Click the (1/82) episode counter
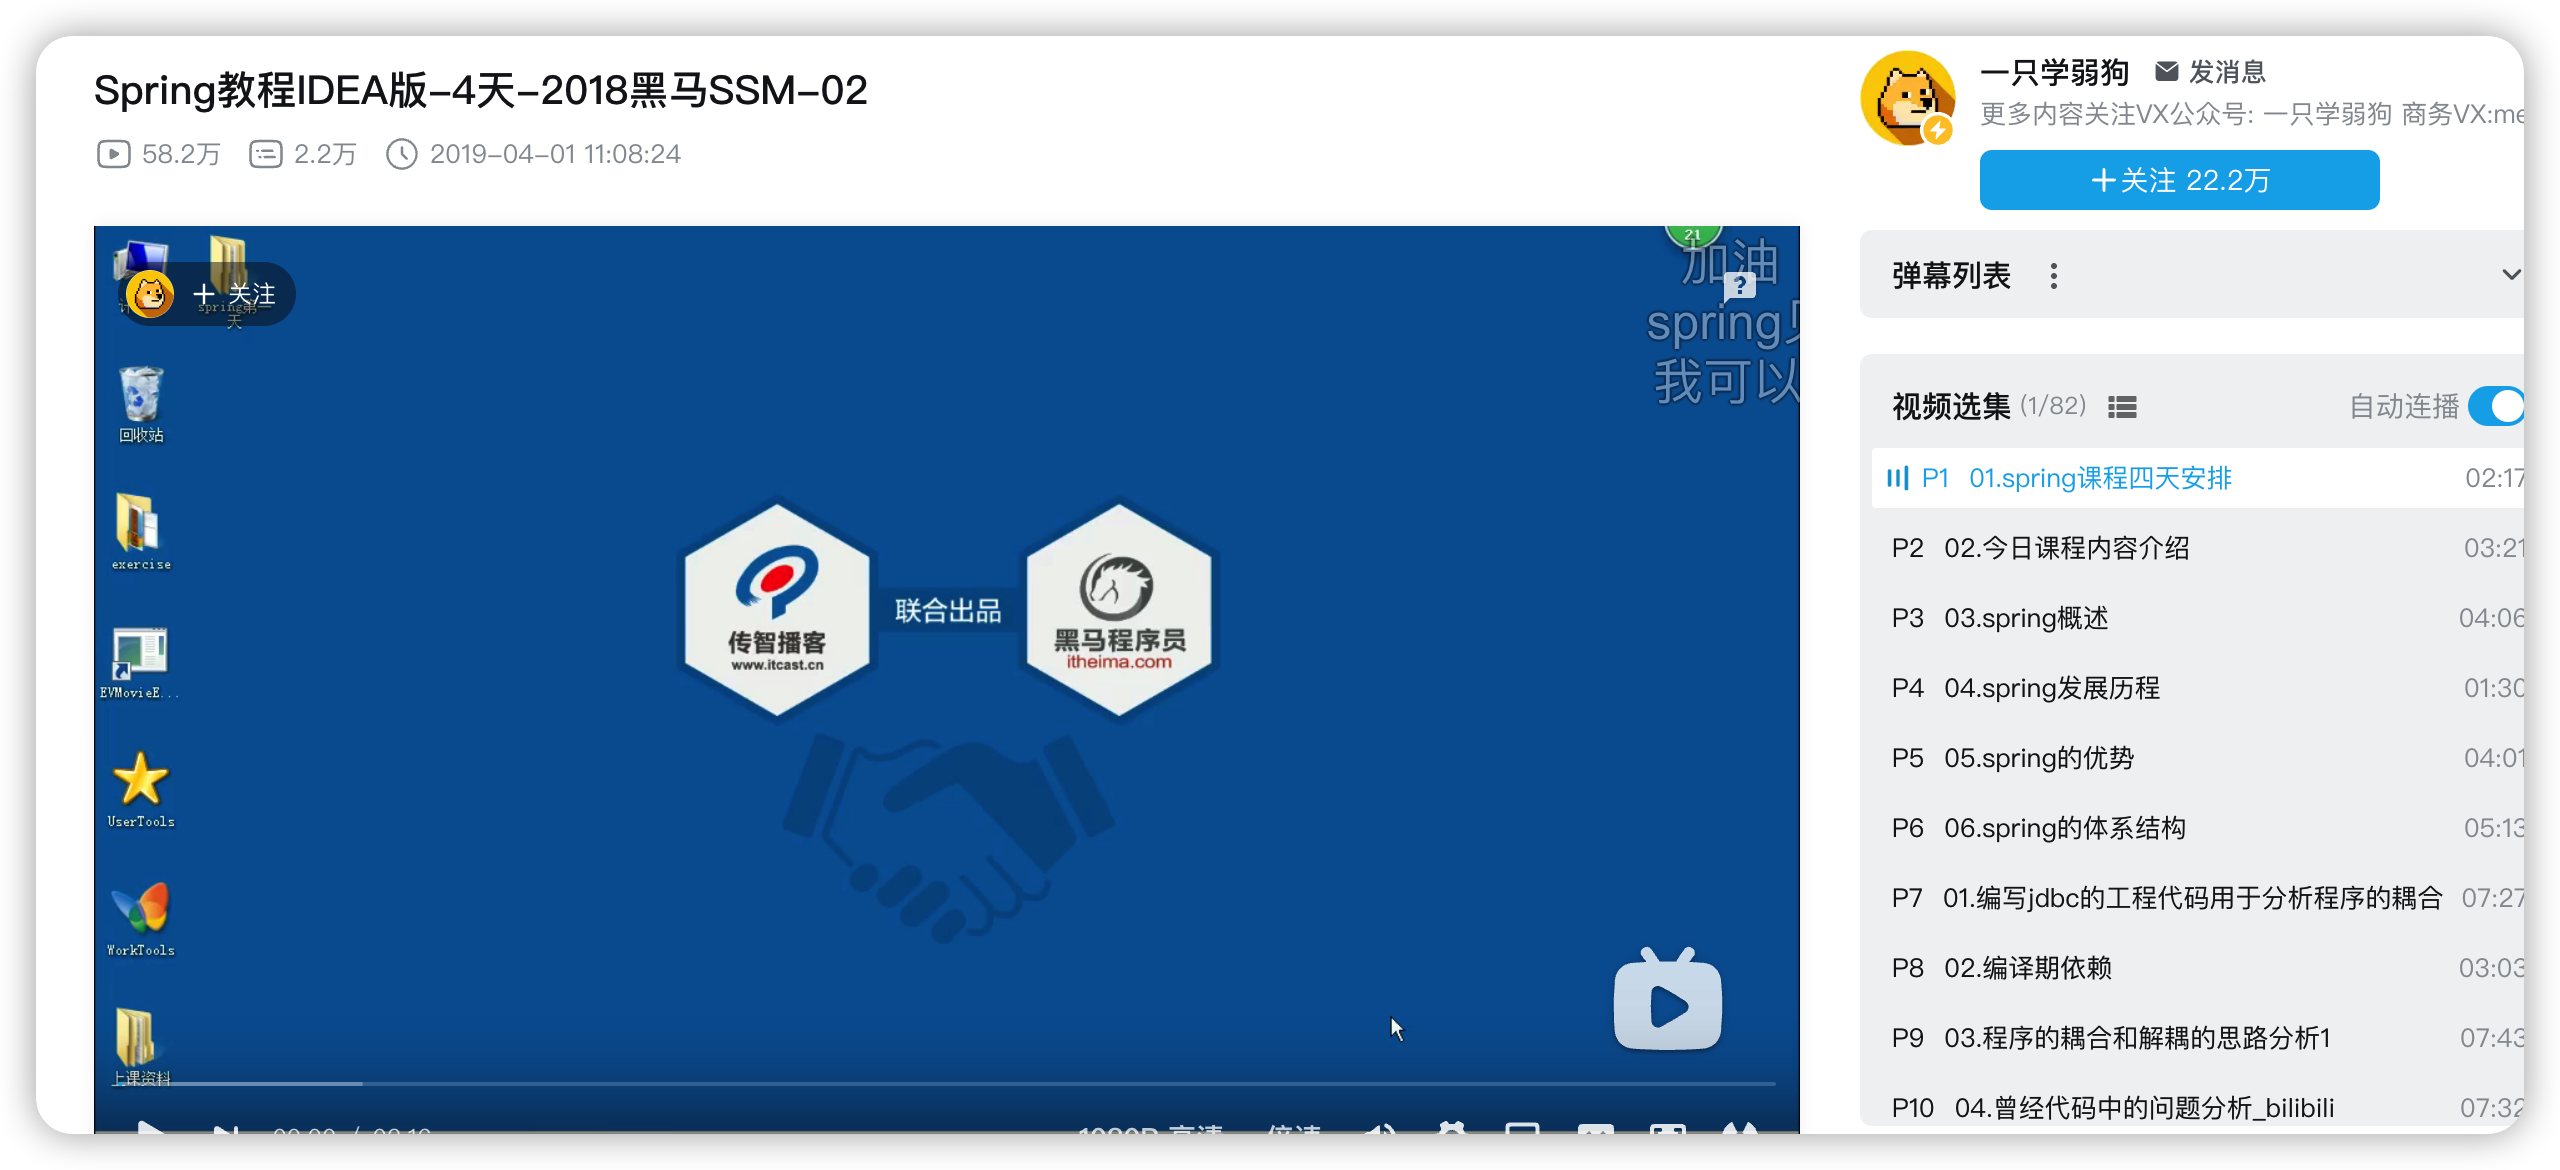Screen dimensions: 2560x1170 point(2053,405)
